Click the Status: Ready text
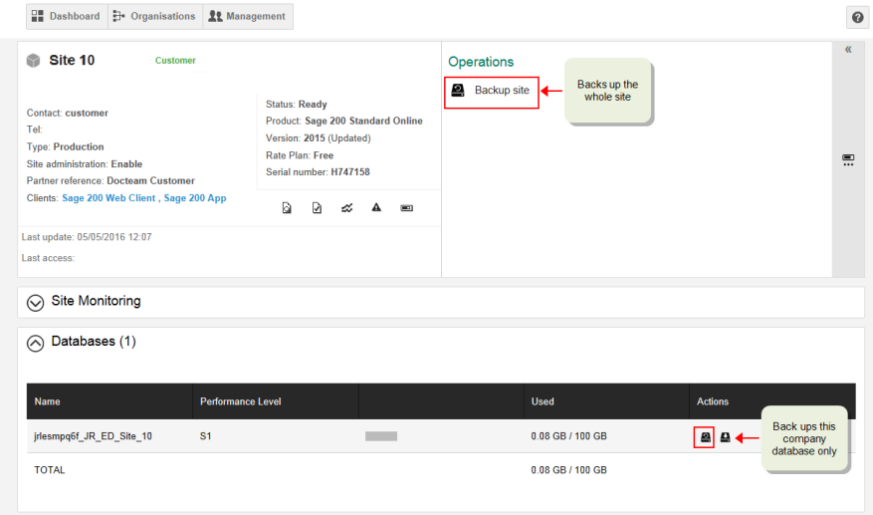 [x=296, y=104]
